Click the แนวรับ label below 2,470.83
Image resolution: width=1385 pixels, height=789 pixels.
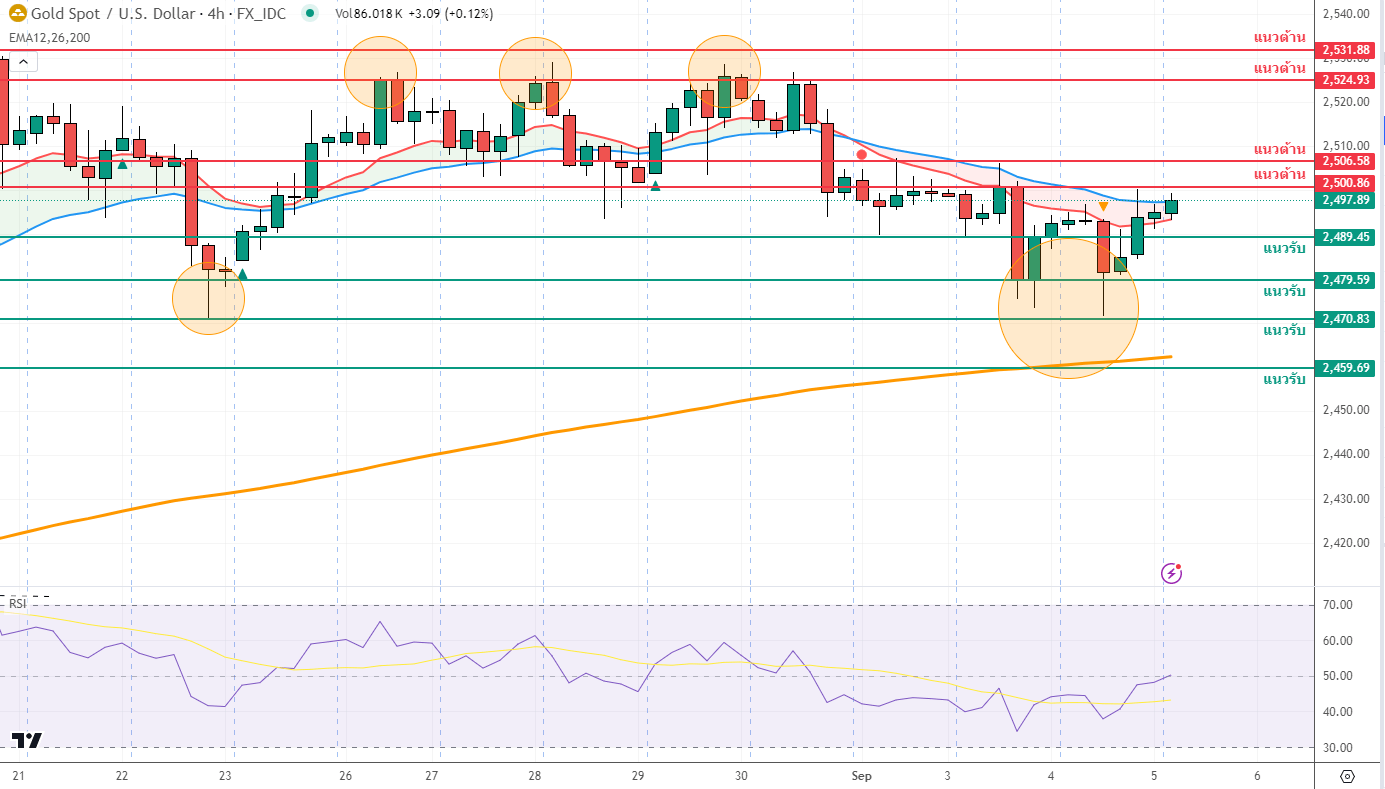click(x=1284, y=330)
